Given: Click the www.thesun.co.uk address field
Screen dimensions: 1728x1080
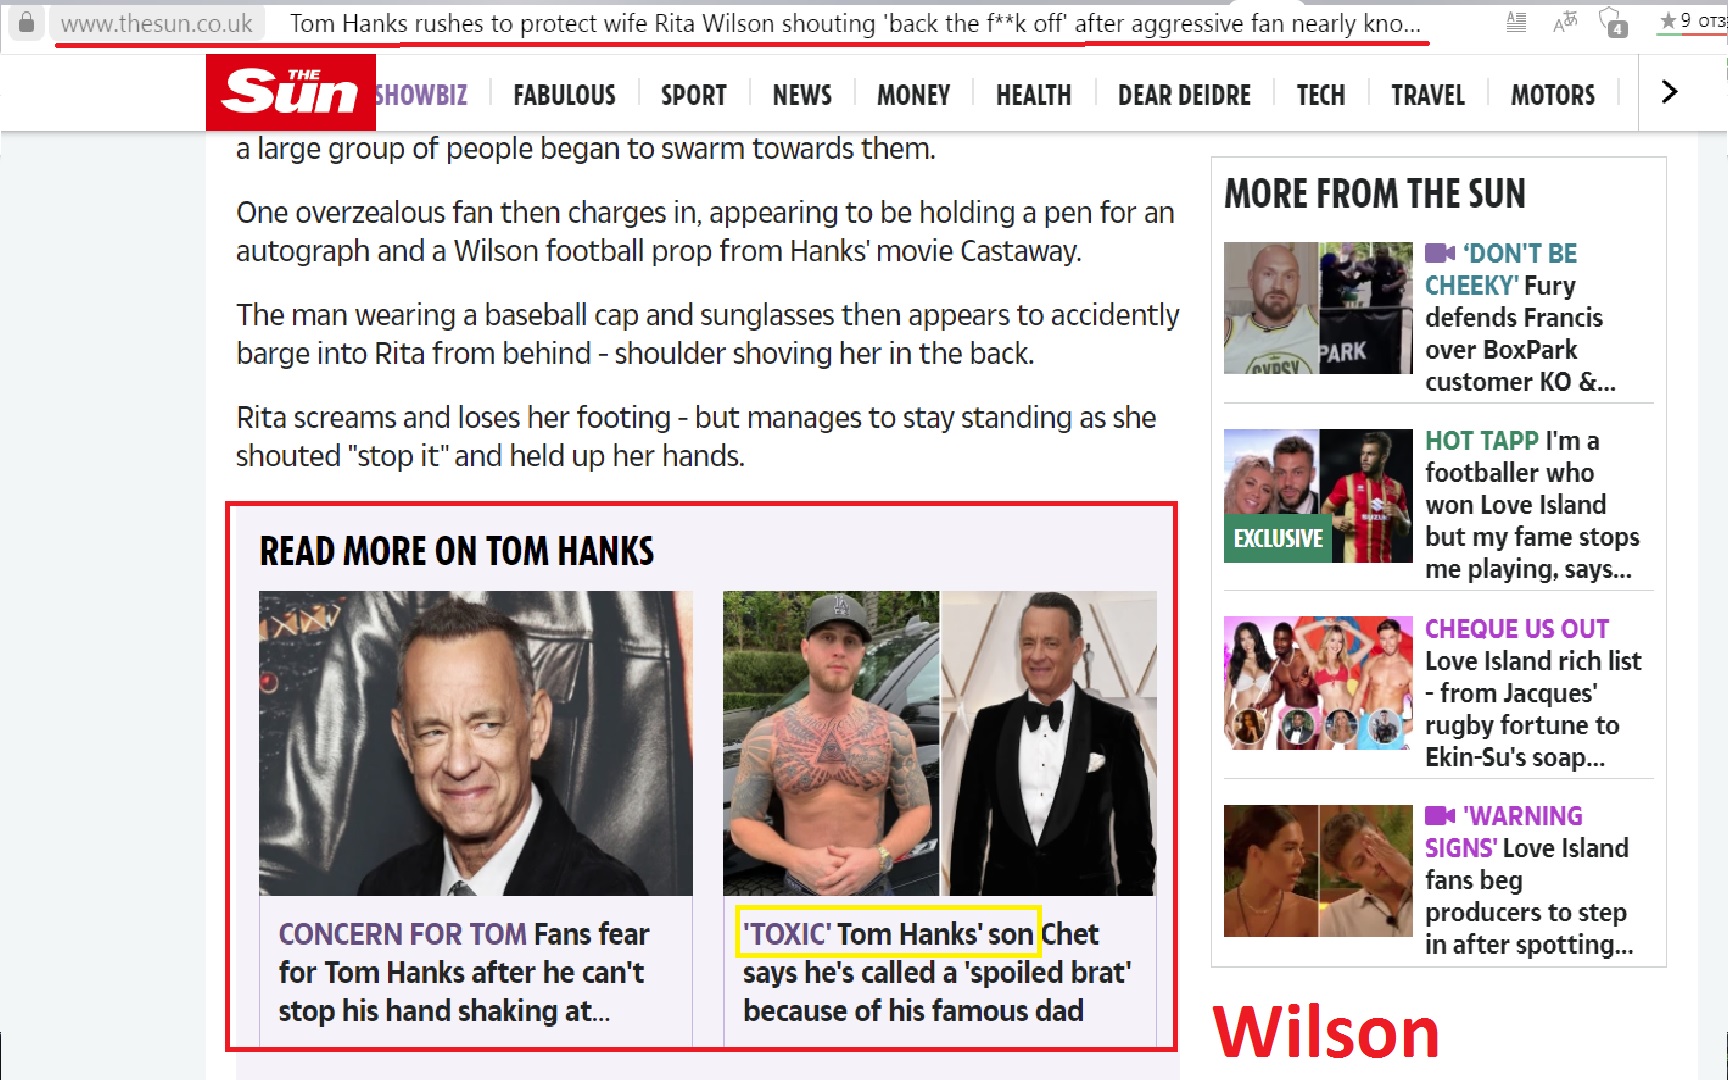Looking at the screenshot, I should 157,23.
